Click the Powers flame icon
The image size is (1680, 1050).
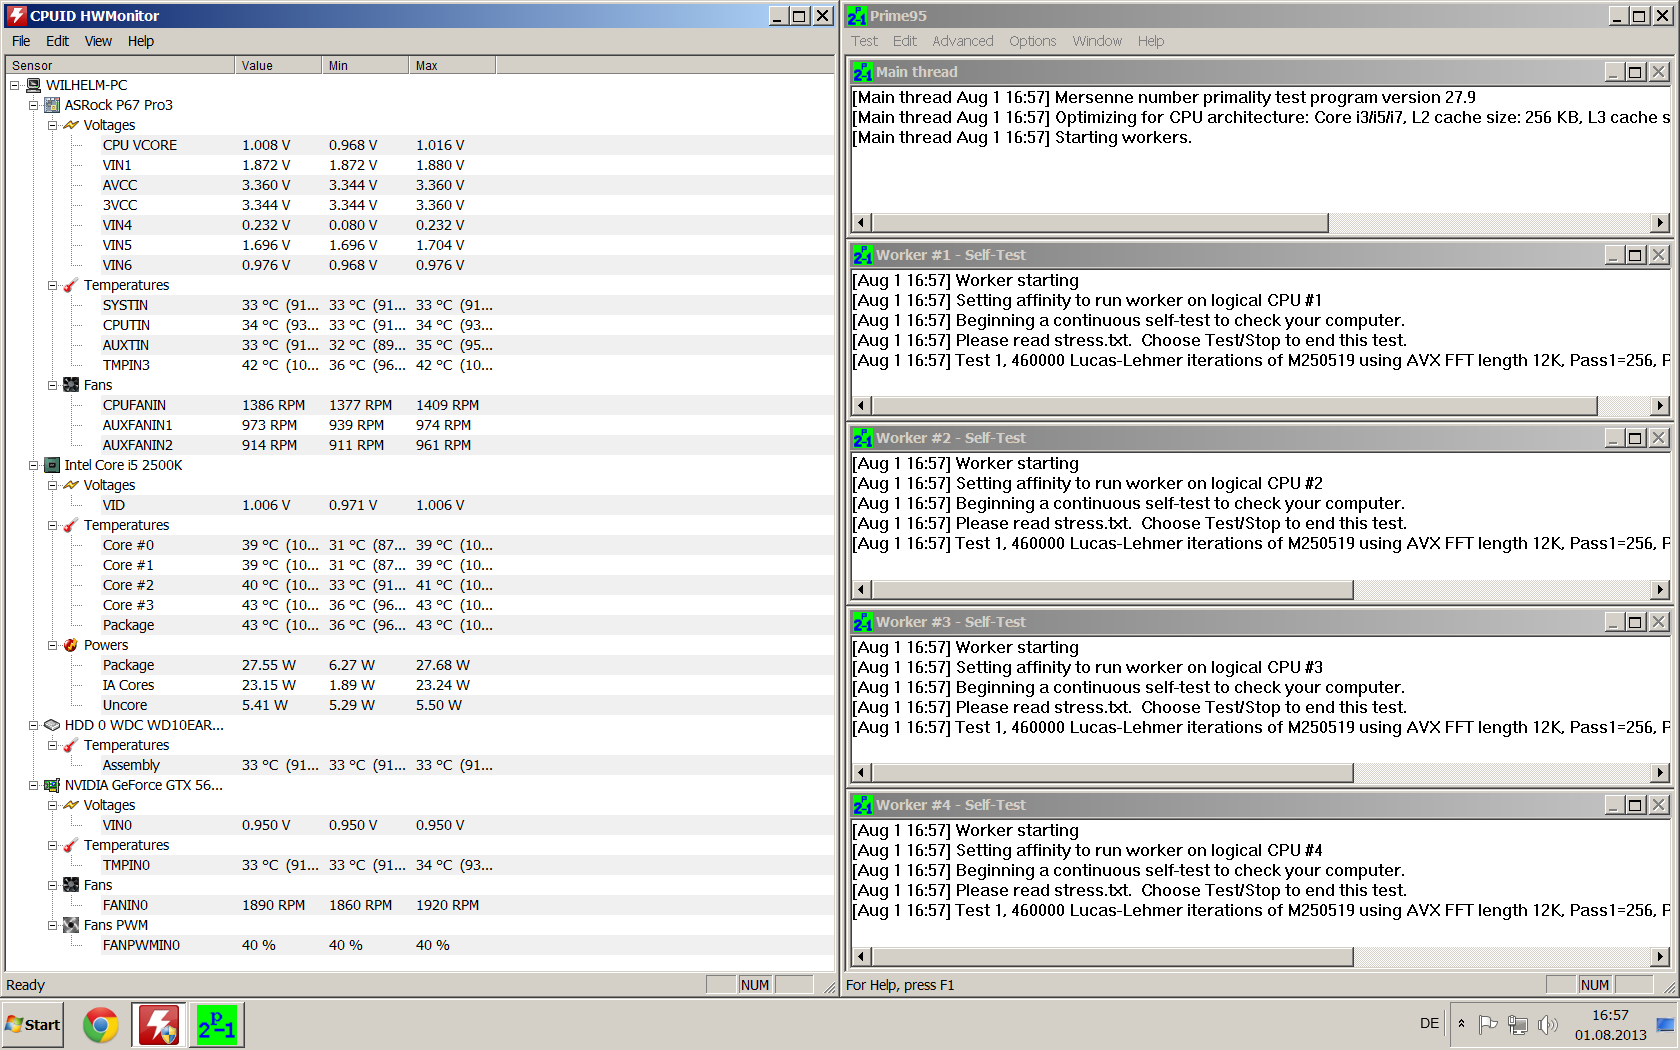click(71, 645)
